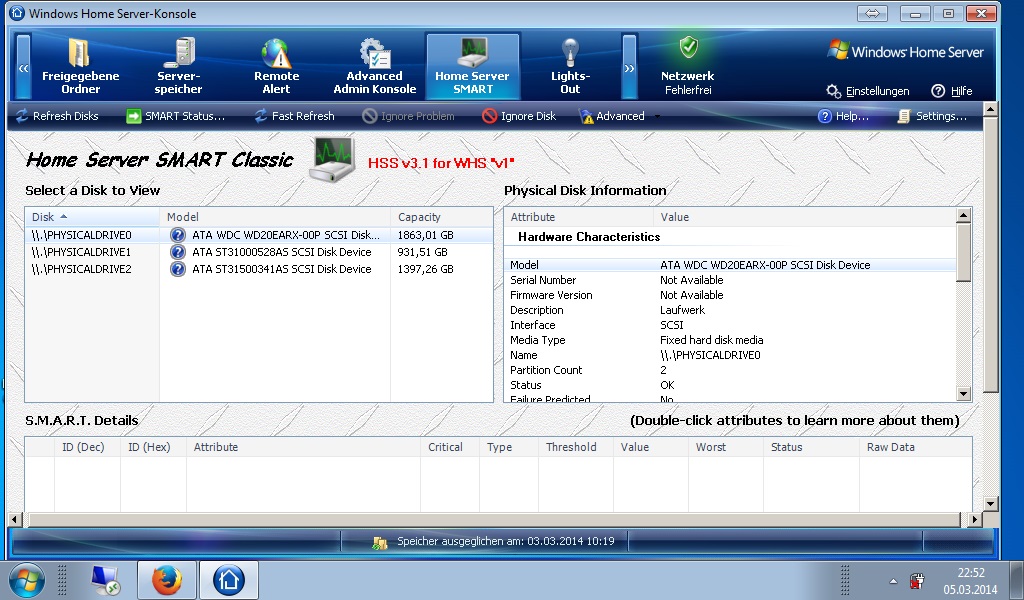Click the status icon for ST31000528AS disk
Image resolution: width=1024 pixels, height=600 pixels.
178,252
